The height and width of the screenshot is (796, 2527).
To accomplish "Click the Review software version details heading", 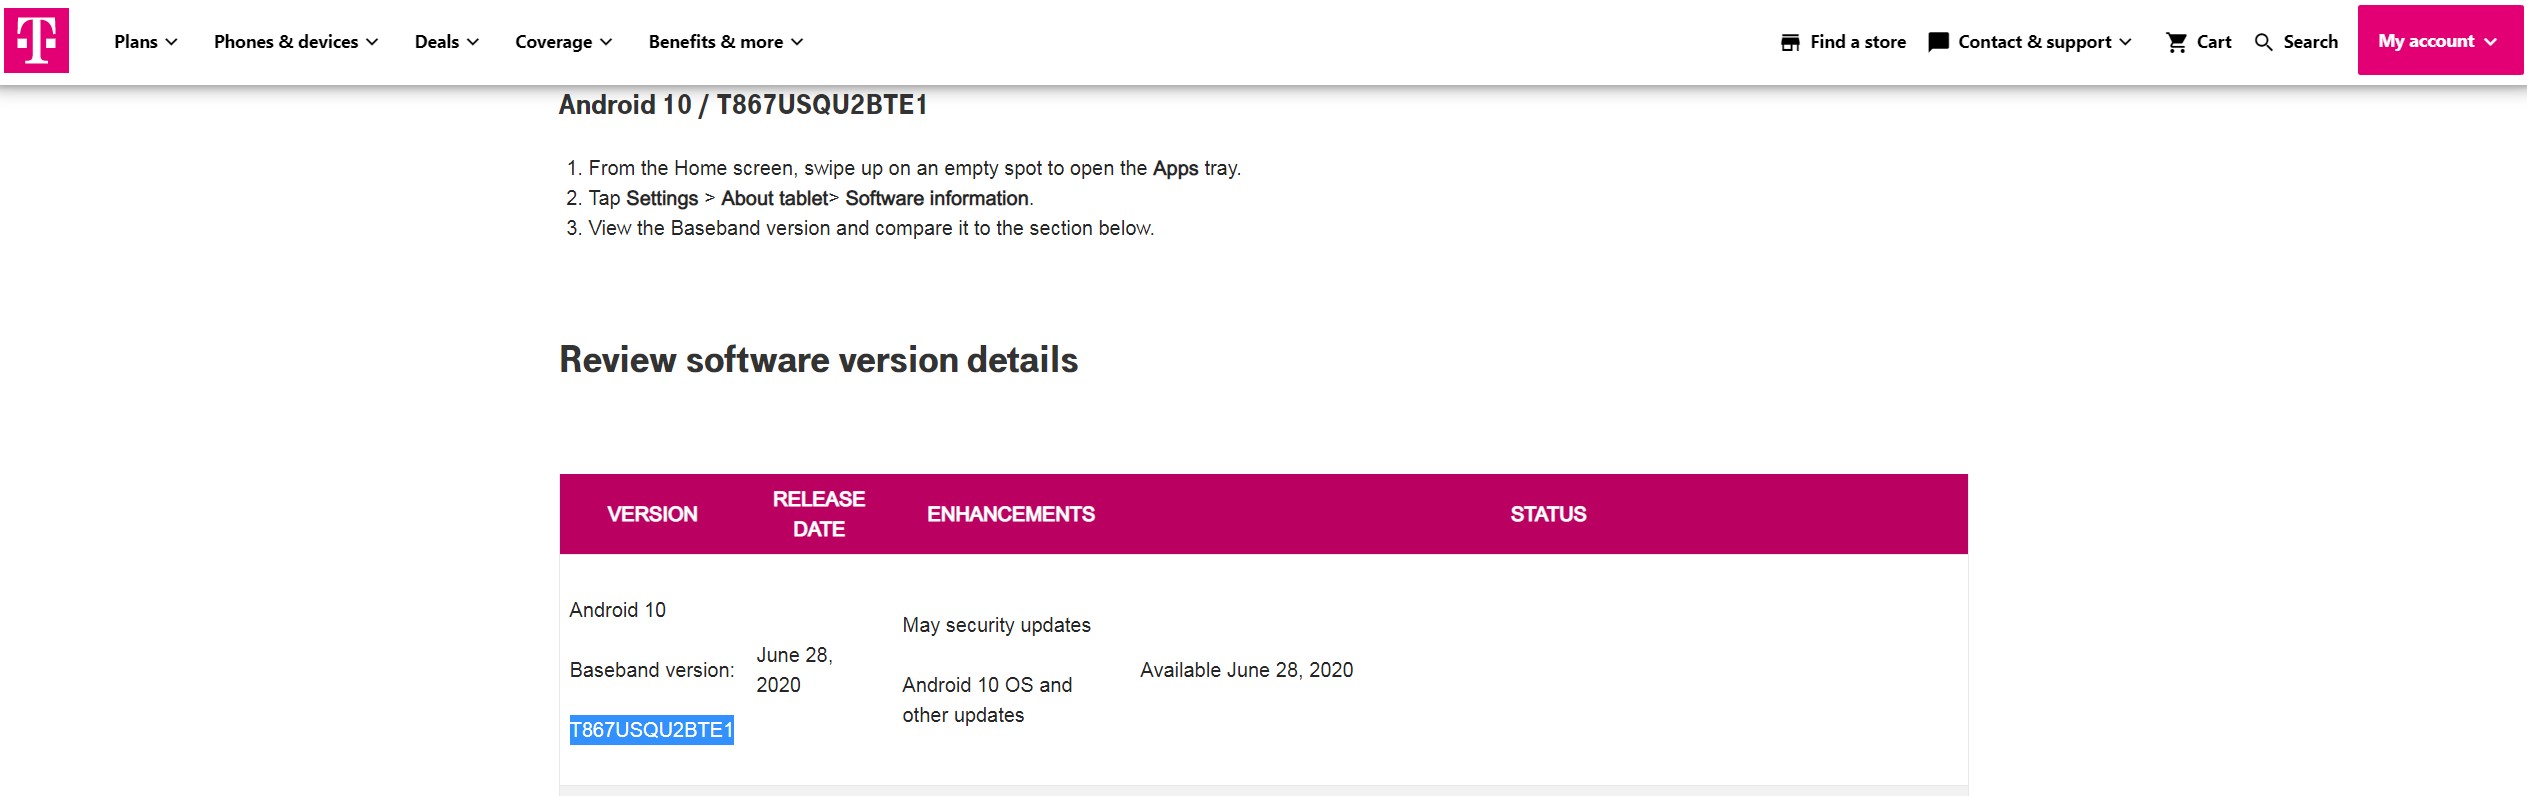I will pyautogui.click(x=818, y=360).
